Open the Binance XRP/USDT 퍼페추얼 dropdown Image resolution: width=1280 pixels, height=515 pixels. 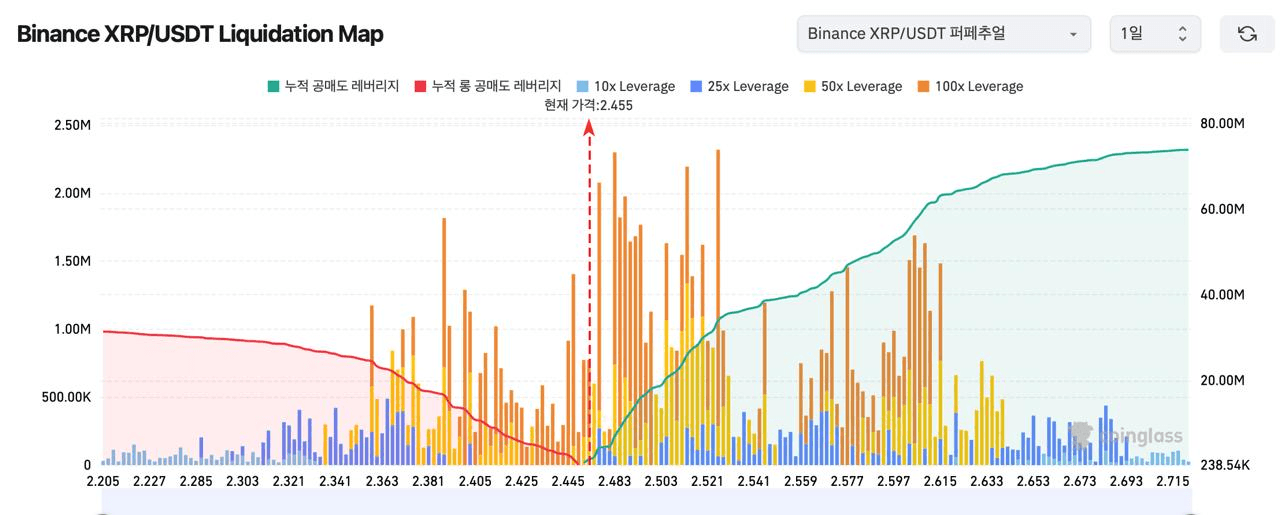point(943,34)
